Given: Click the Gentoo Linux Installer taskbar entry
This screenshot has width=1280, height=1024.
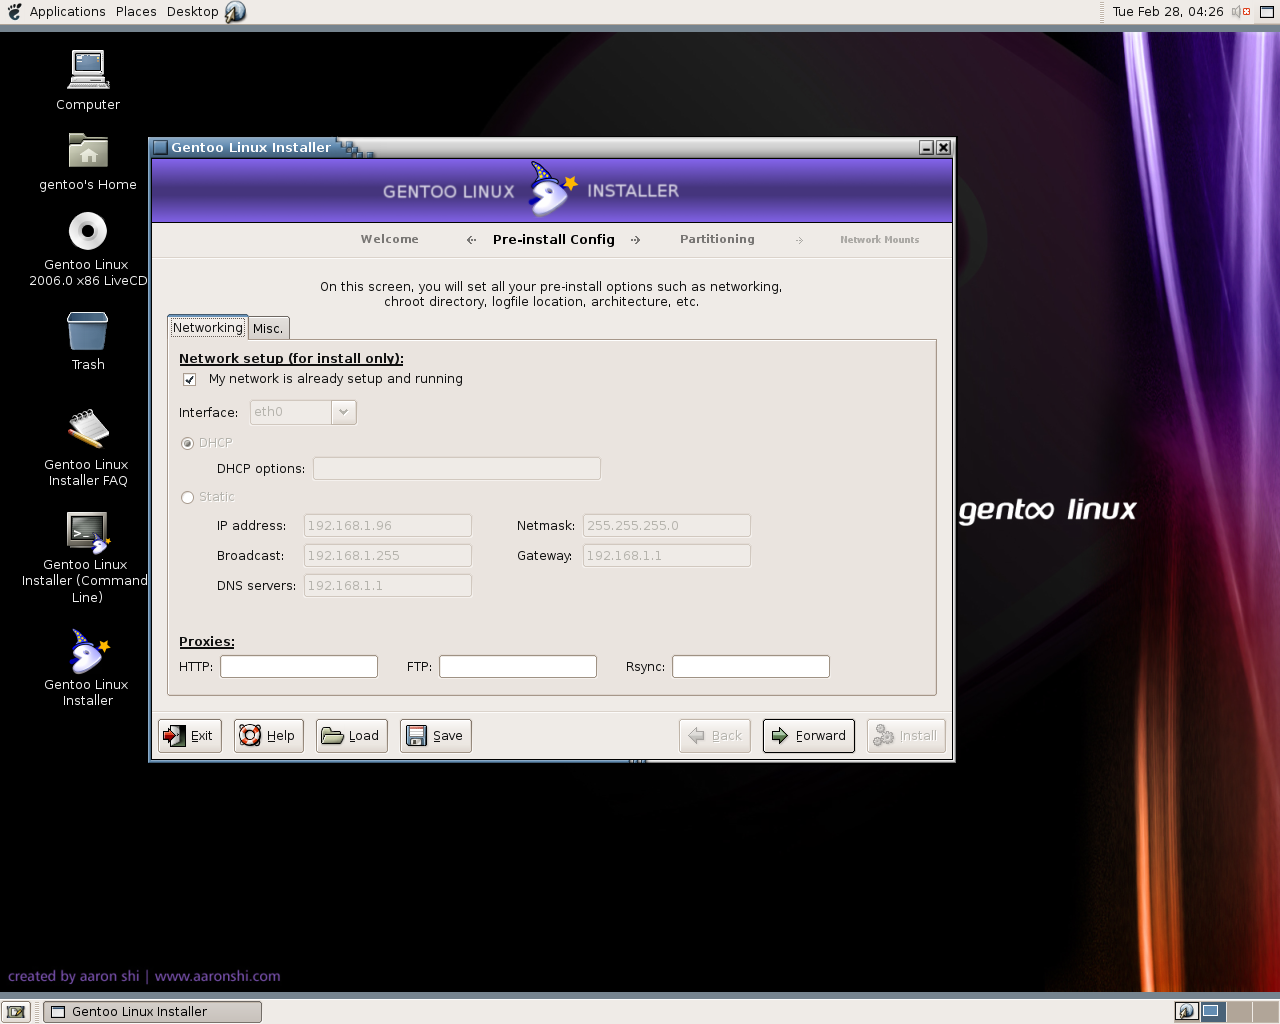Looking at the screenshot, I should point(153,1012).
